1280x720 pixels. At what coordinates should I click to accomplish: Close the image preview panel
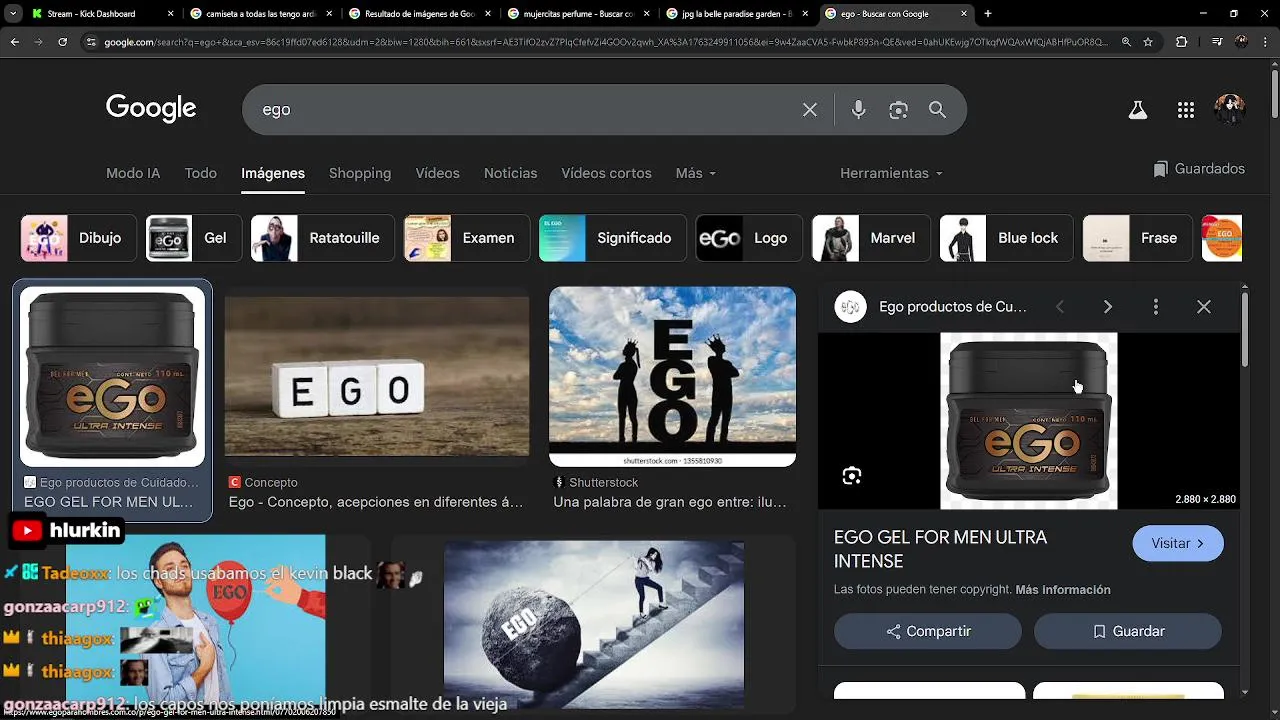pyautogui.click(x=1204, y=307)
